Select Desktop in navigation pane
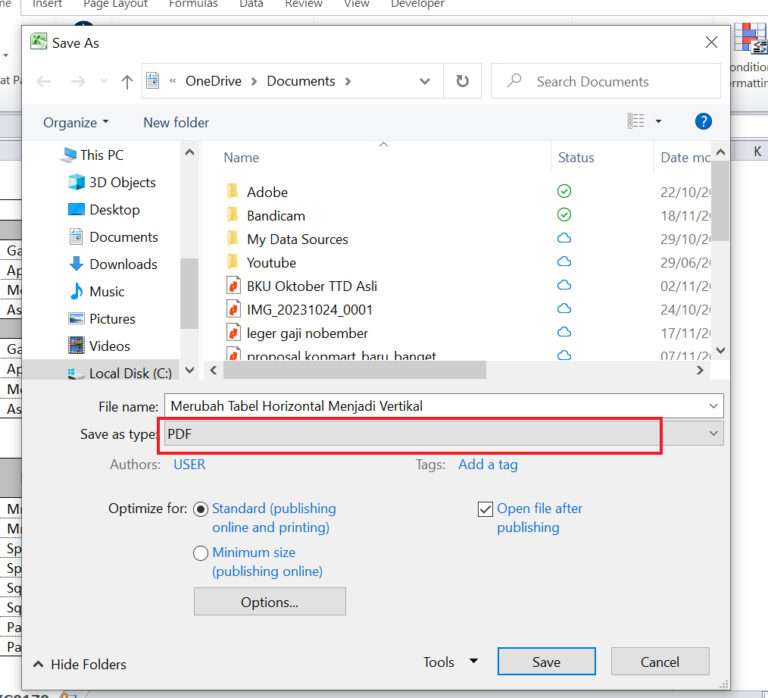Viewport: 768px width, 698px height. 115,210
